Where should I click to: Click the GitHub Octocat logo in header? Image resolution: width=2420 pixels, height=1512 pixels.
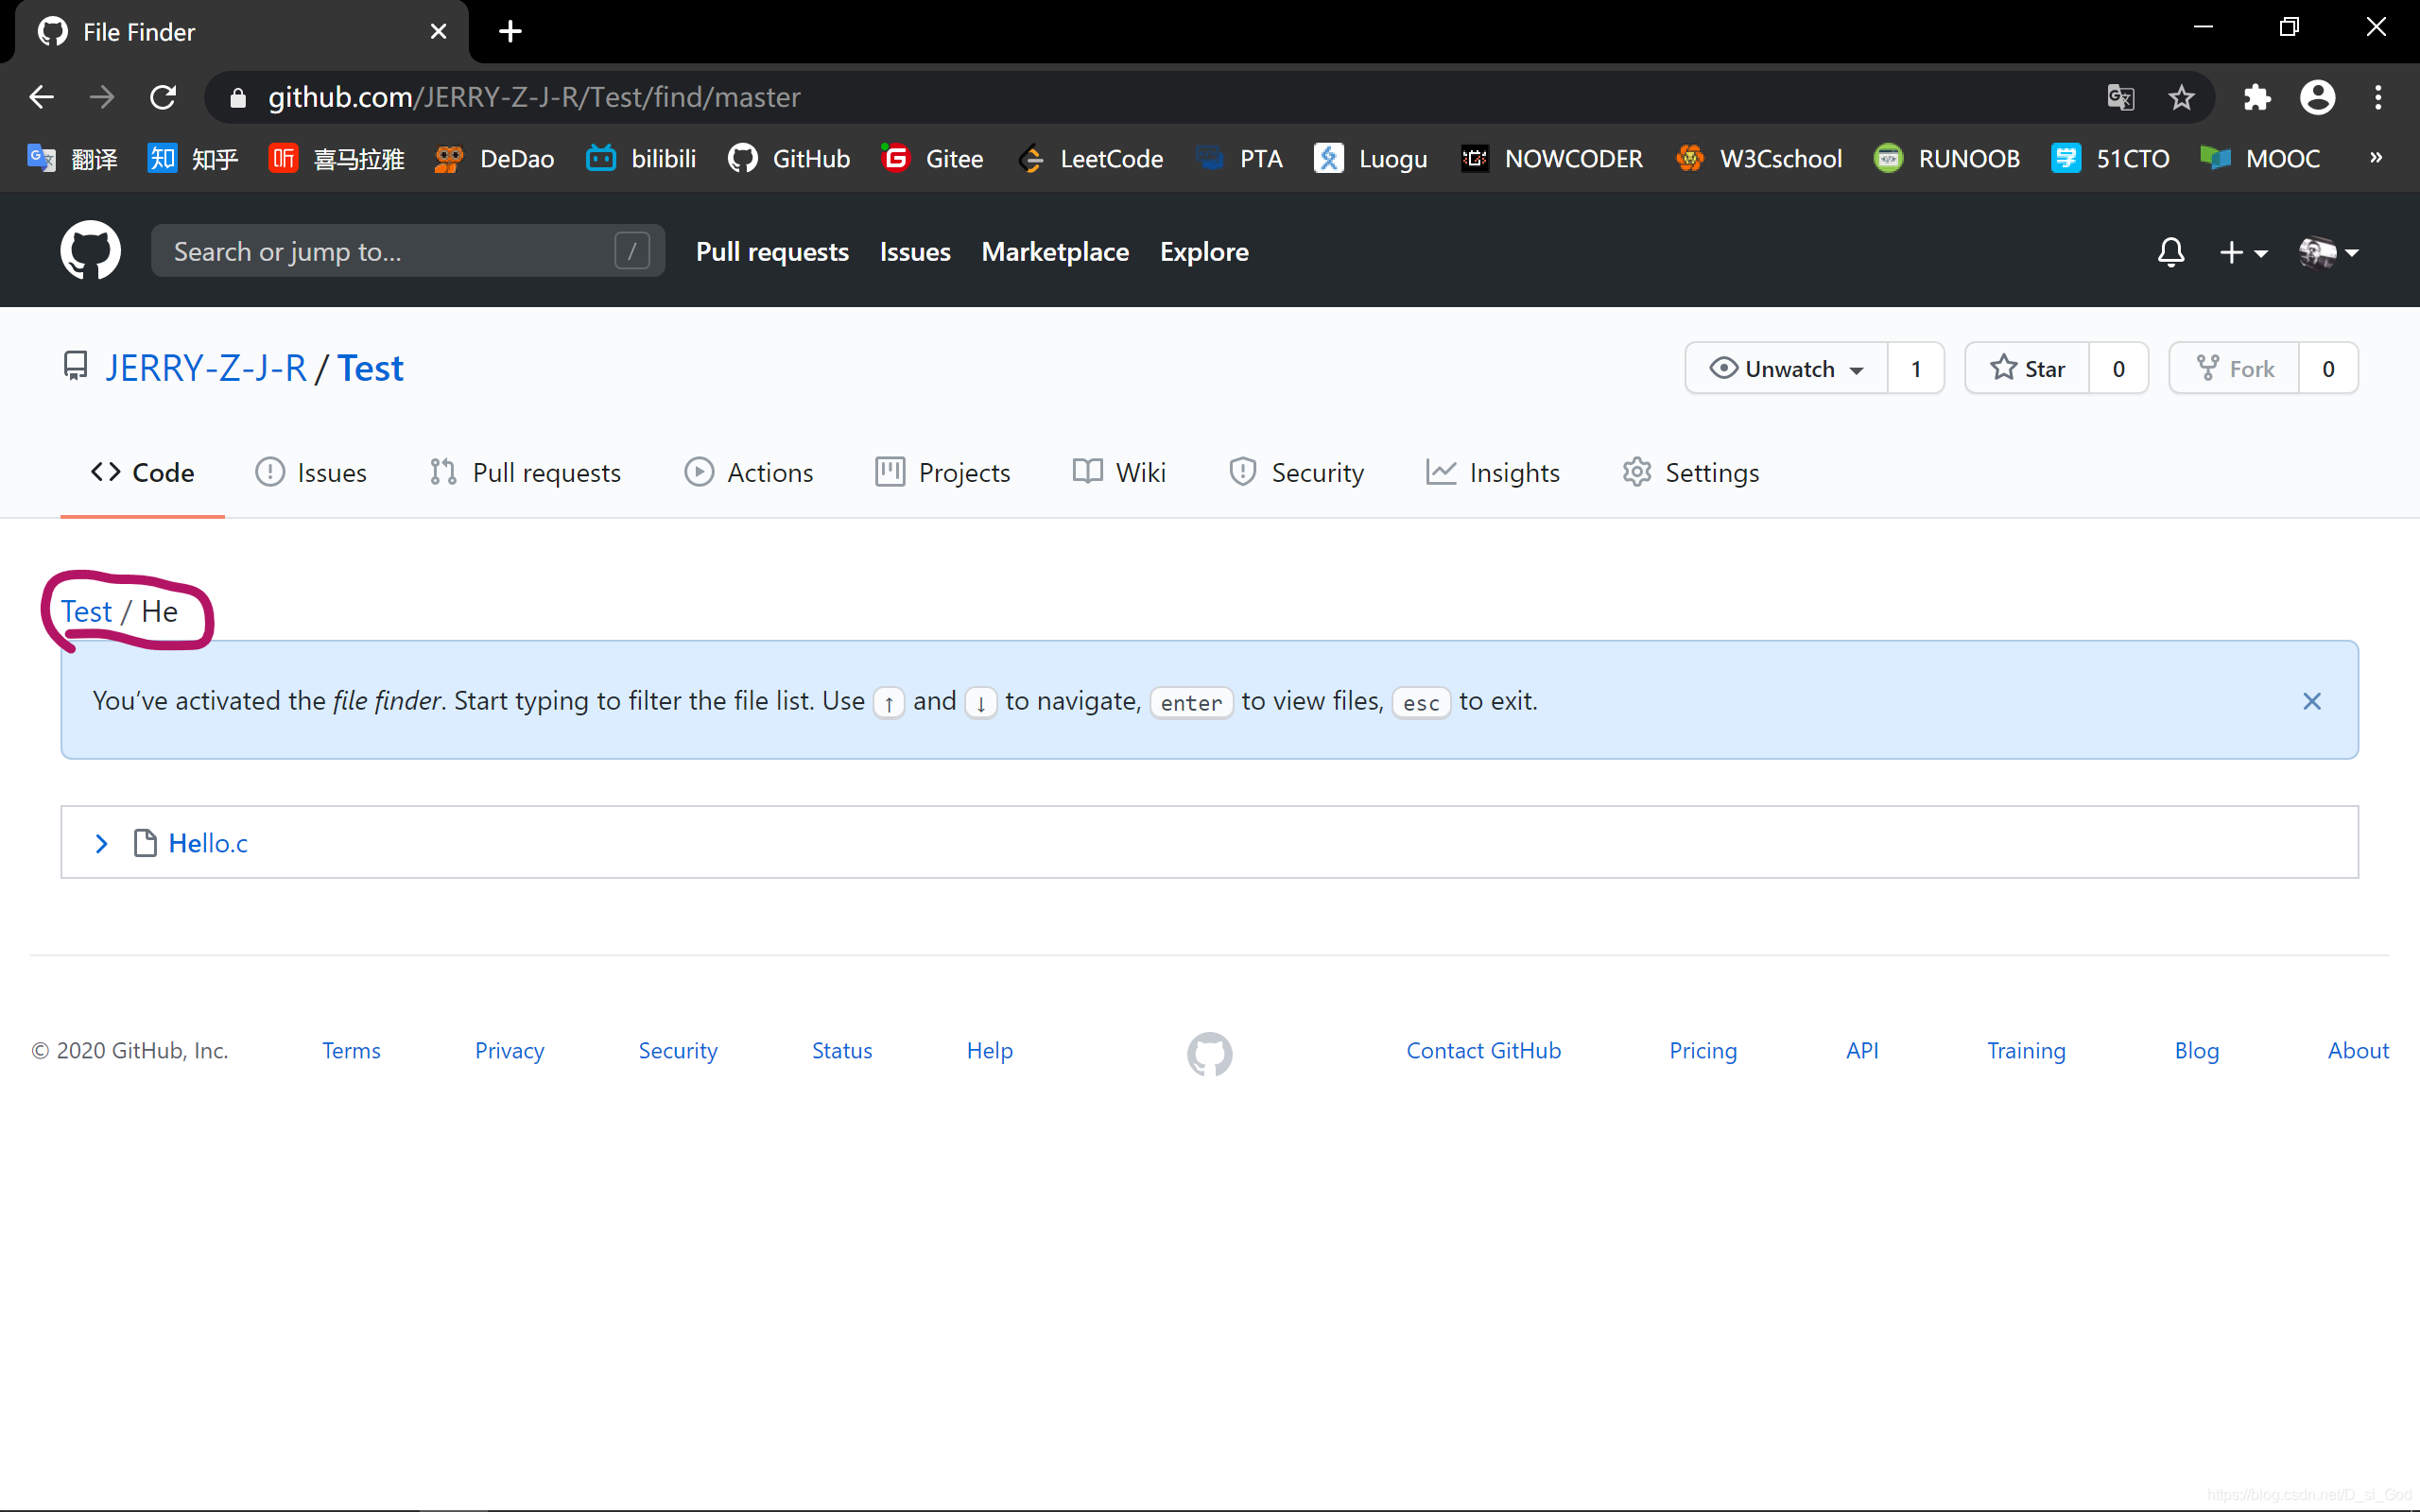tap(90, 251)
